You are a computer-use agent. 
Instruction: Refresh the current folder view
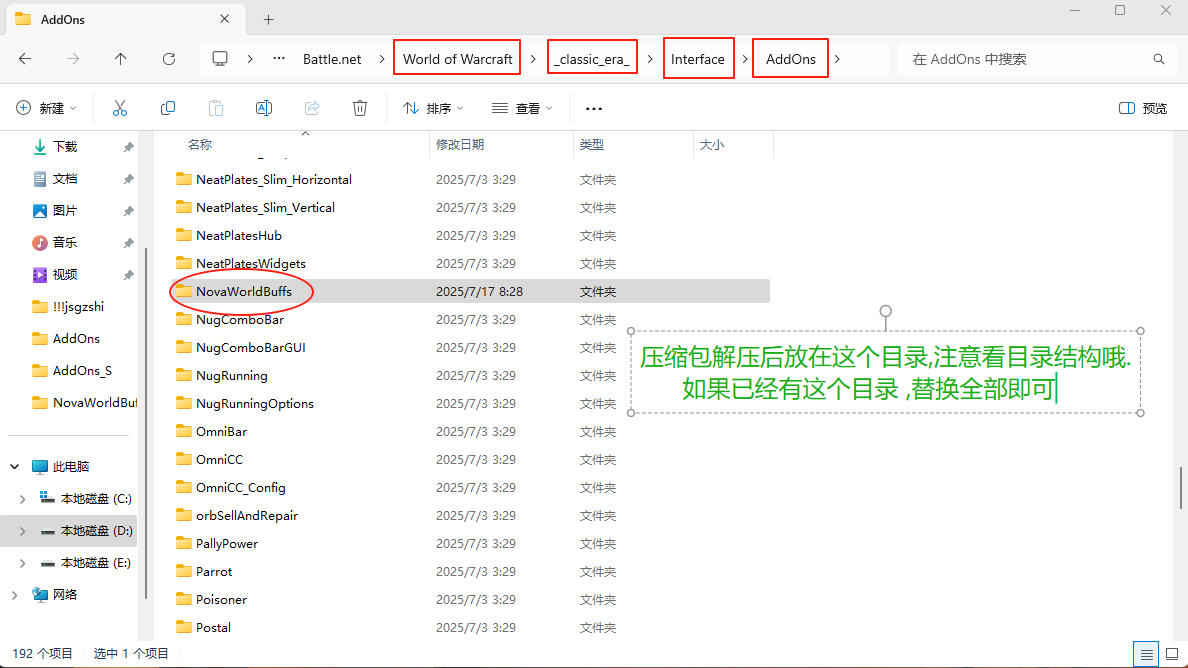(169, 59)
